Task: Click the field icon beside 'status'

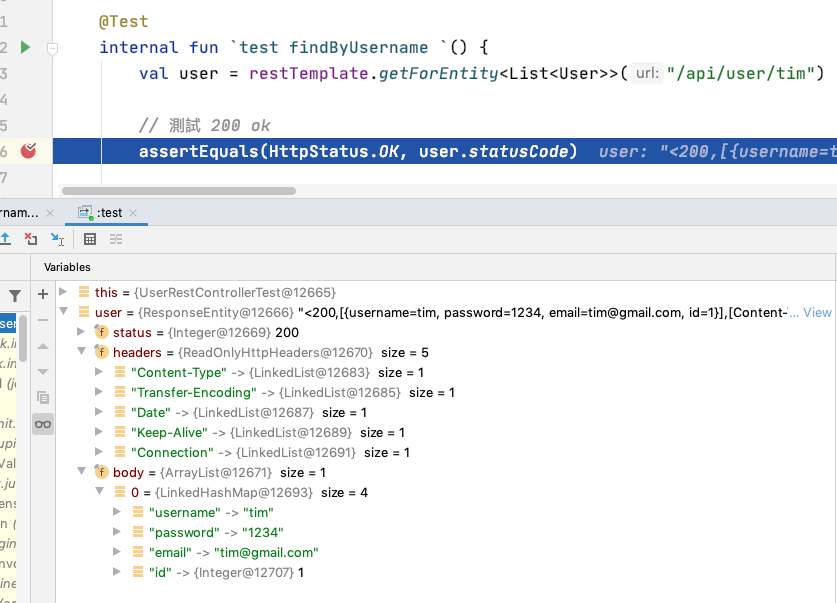Action: [101, 332]
